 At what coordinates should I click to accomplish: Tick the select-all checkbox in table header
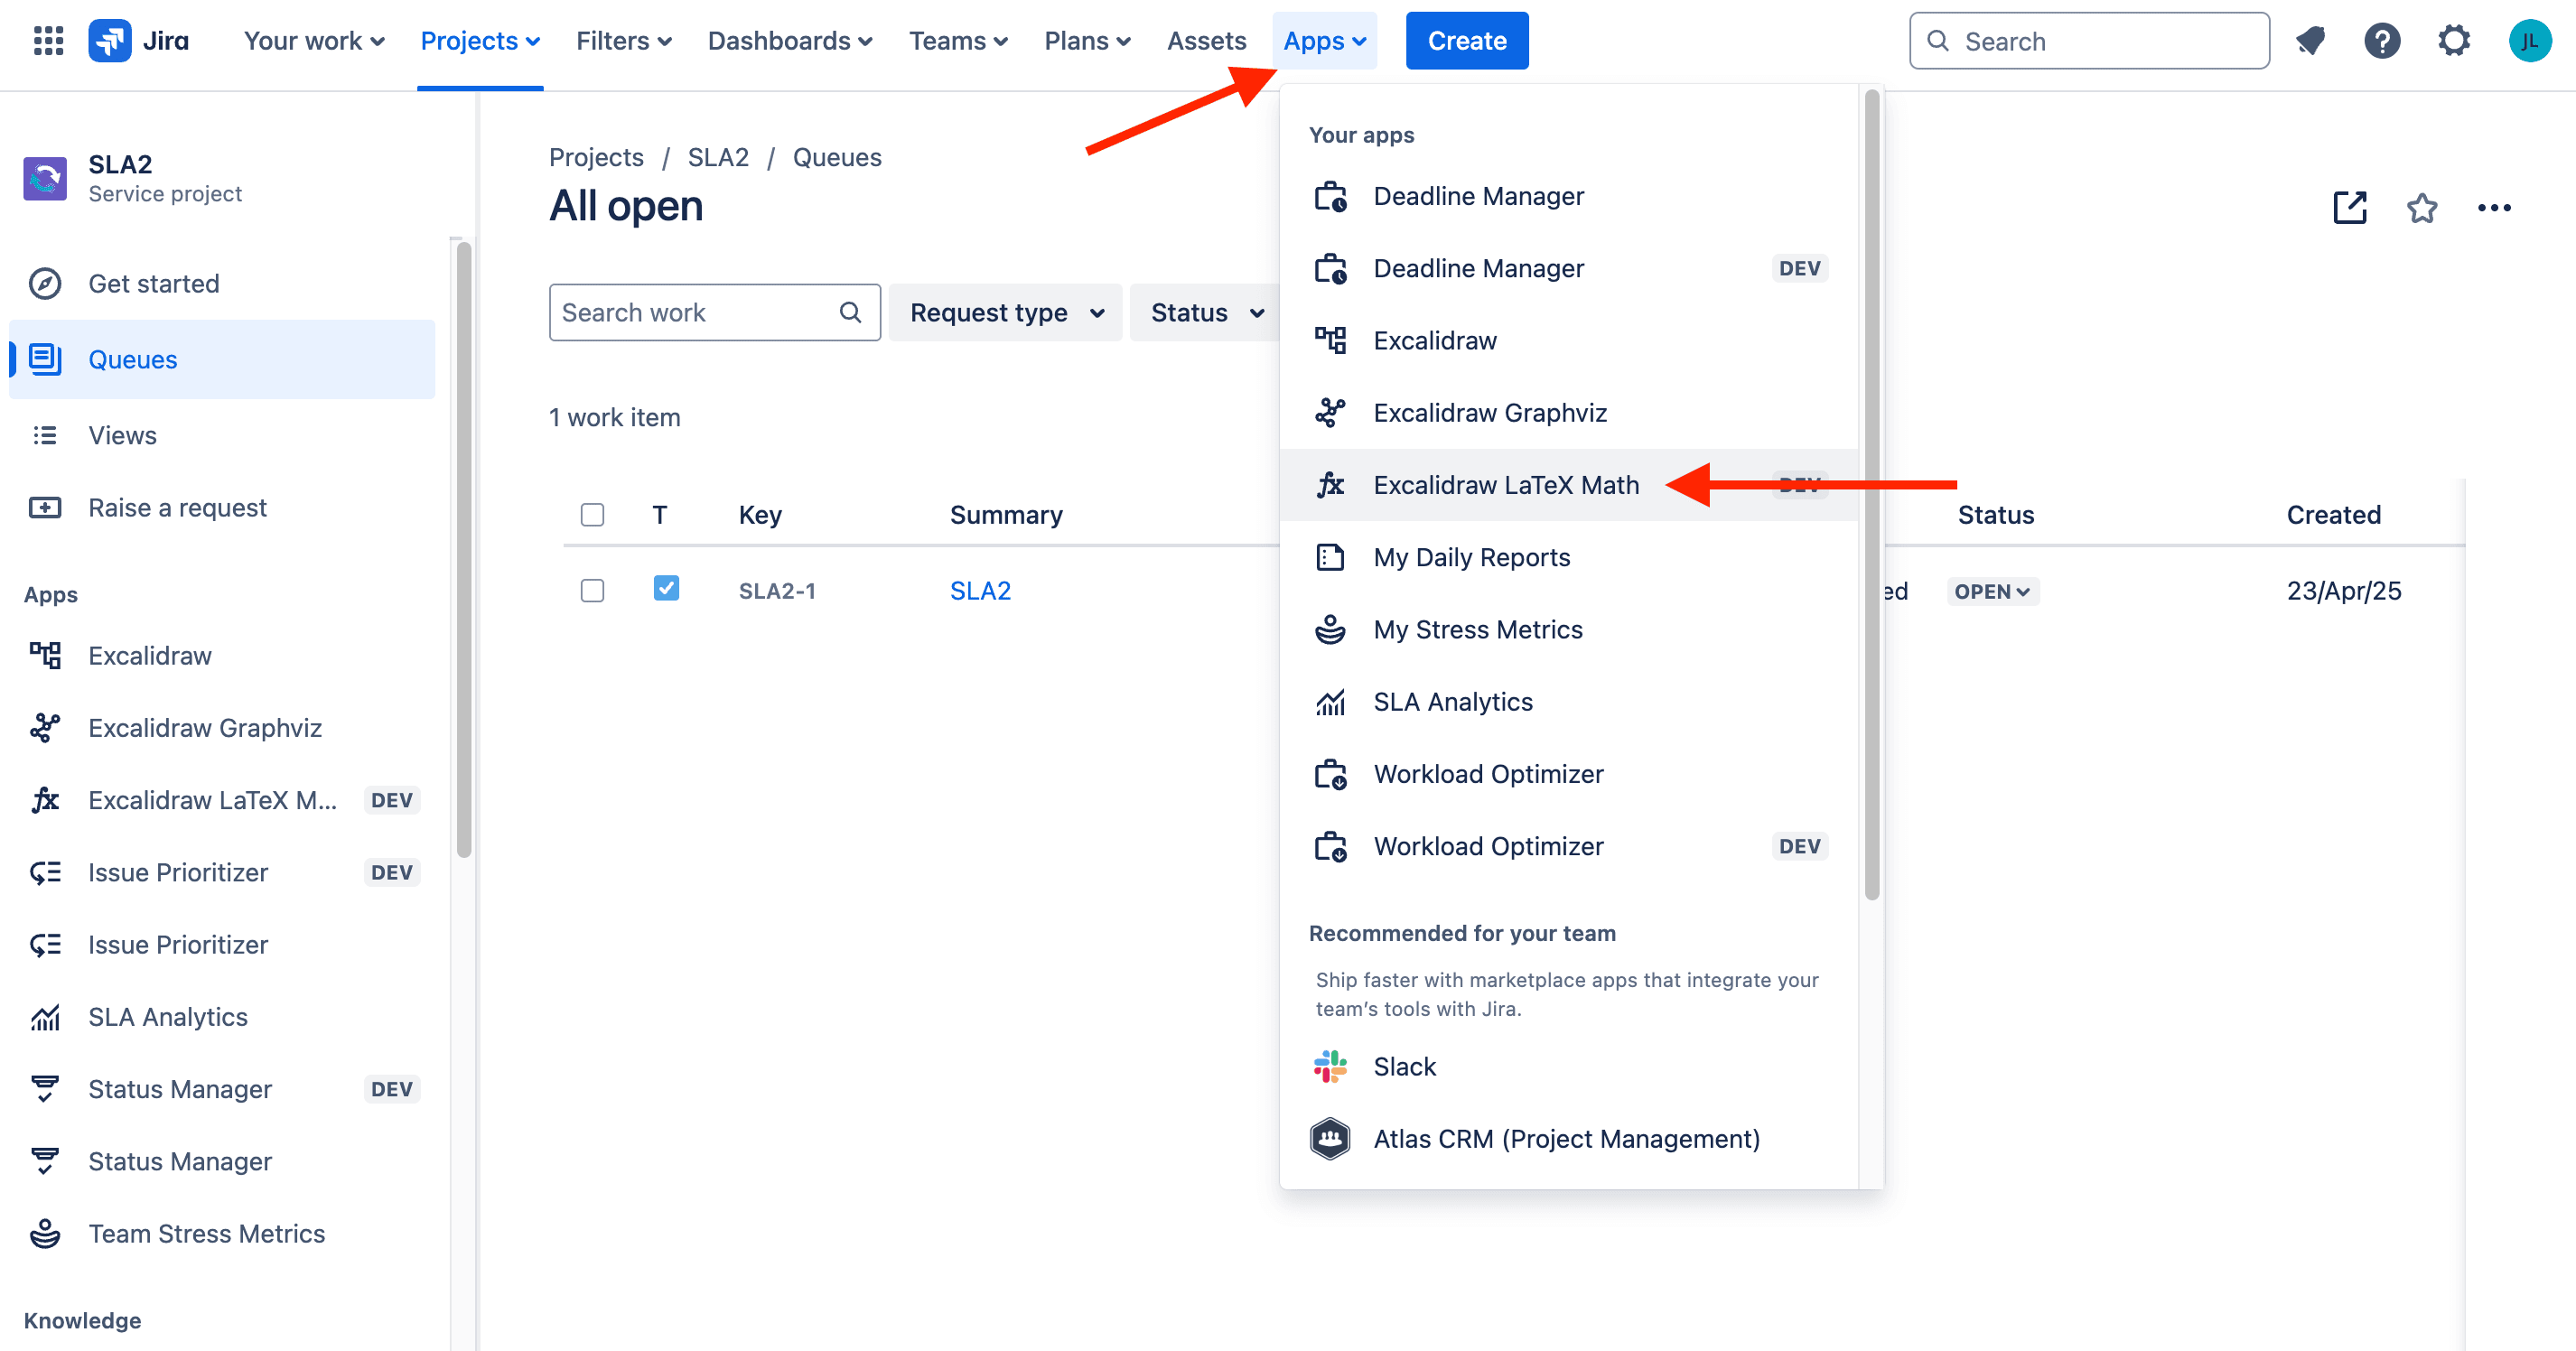point(593,515)
